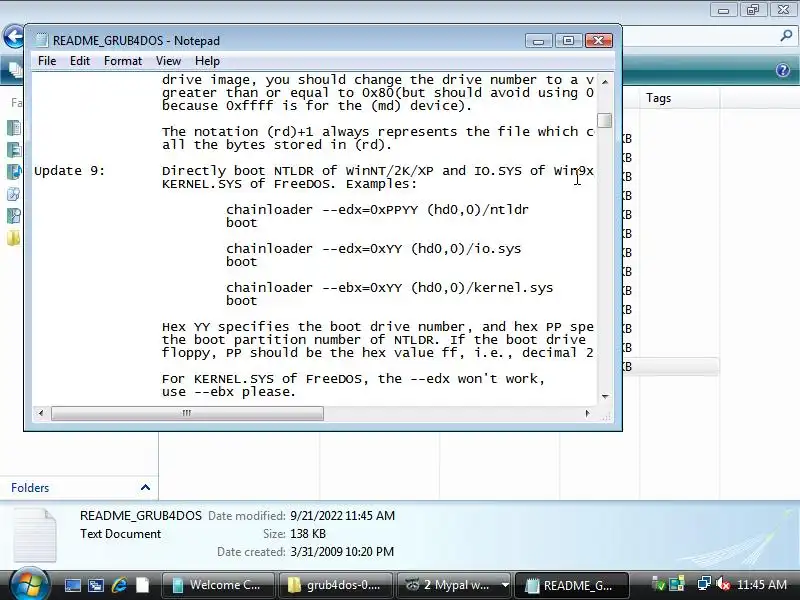Image resolution: width=800 pixels, height=600 pixels.
Task: Open Music in Explorer's favorite links
Action: pos(14,172)
